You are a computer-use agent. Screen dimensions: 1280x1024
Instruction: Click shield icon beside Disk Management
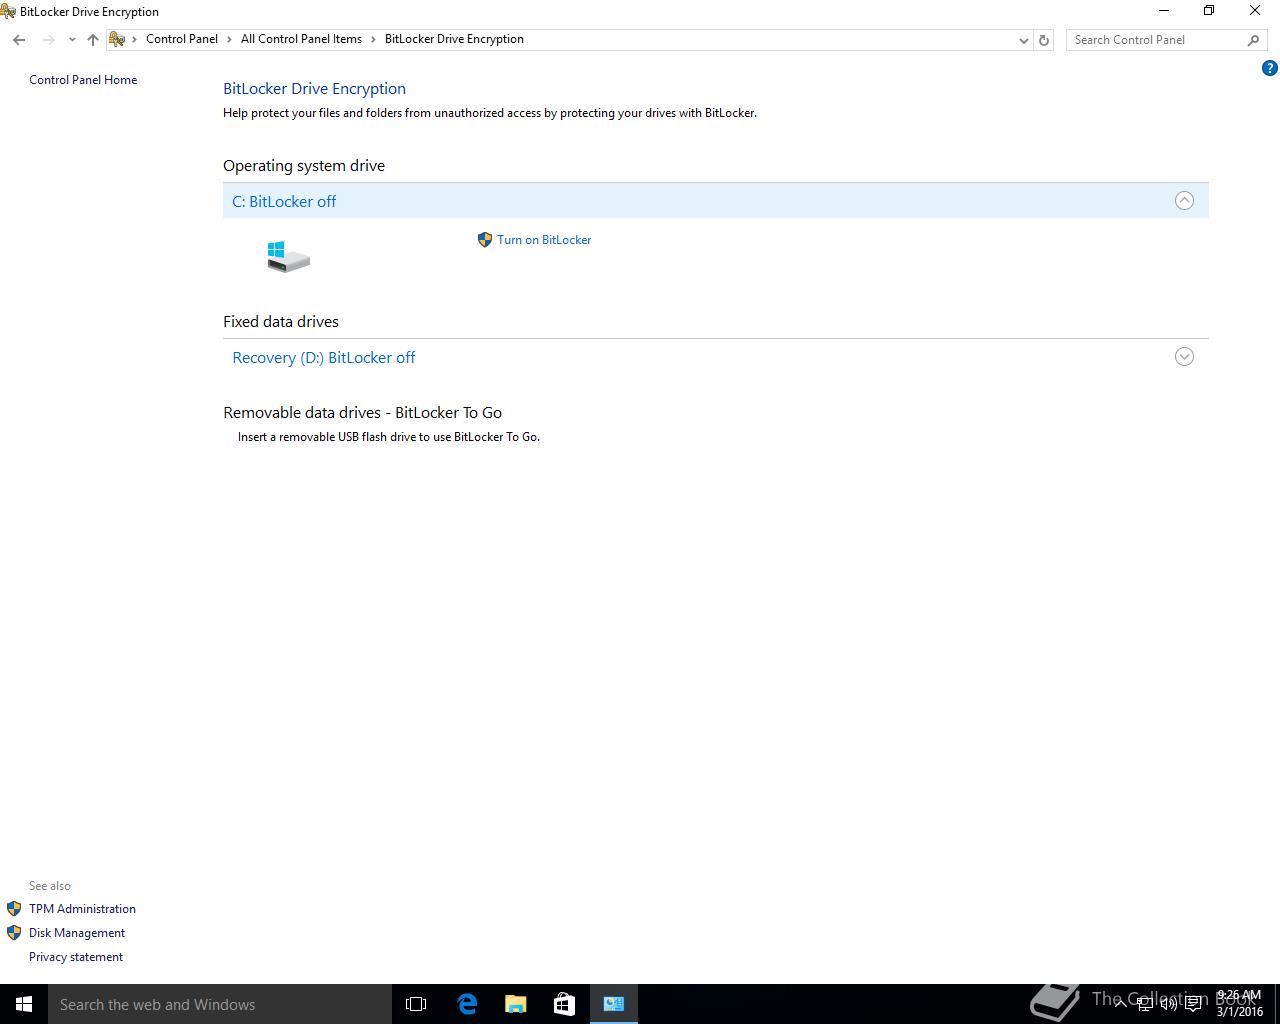pyautogui.click(x=14, y=933)
